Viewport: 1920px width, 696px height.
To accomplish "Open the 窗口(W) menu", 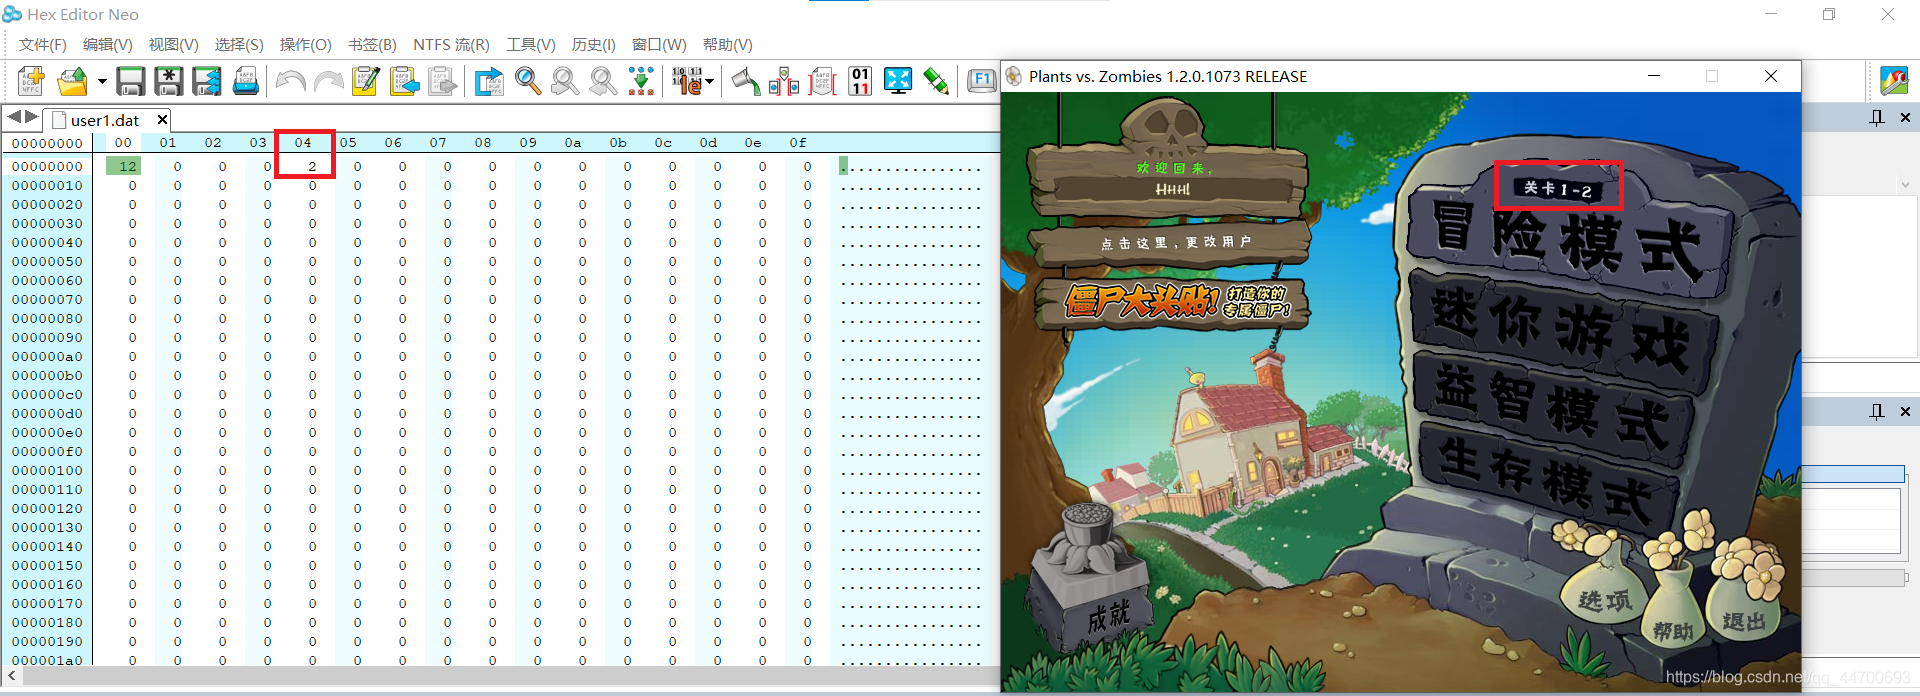I will point(659,45).
